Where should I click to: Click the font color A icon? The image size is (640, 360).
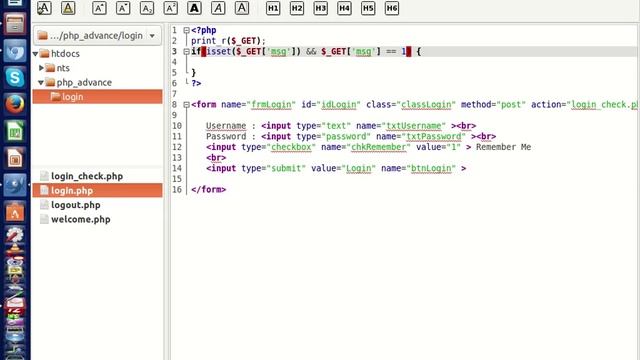[68, 8]
